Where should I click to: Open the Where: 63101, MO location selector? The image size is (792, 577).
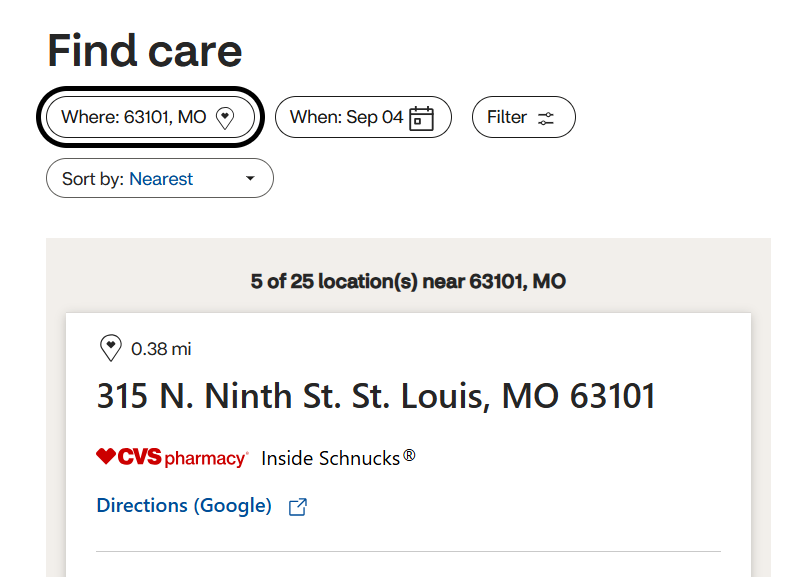(150, 117)
